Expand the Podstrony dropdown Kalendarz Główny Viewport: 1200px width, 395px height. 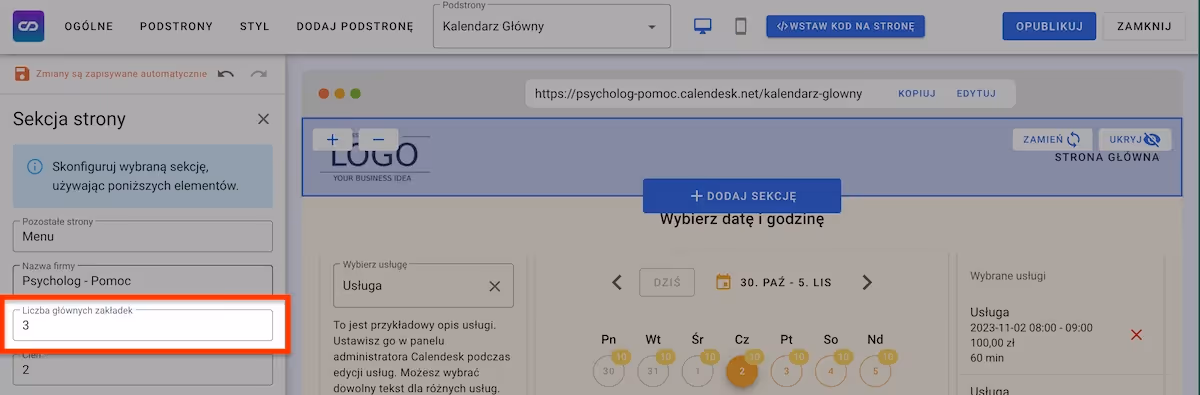(551, 27)
